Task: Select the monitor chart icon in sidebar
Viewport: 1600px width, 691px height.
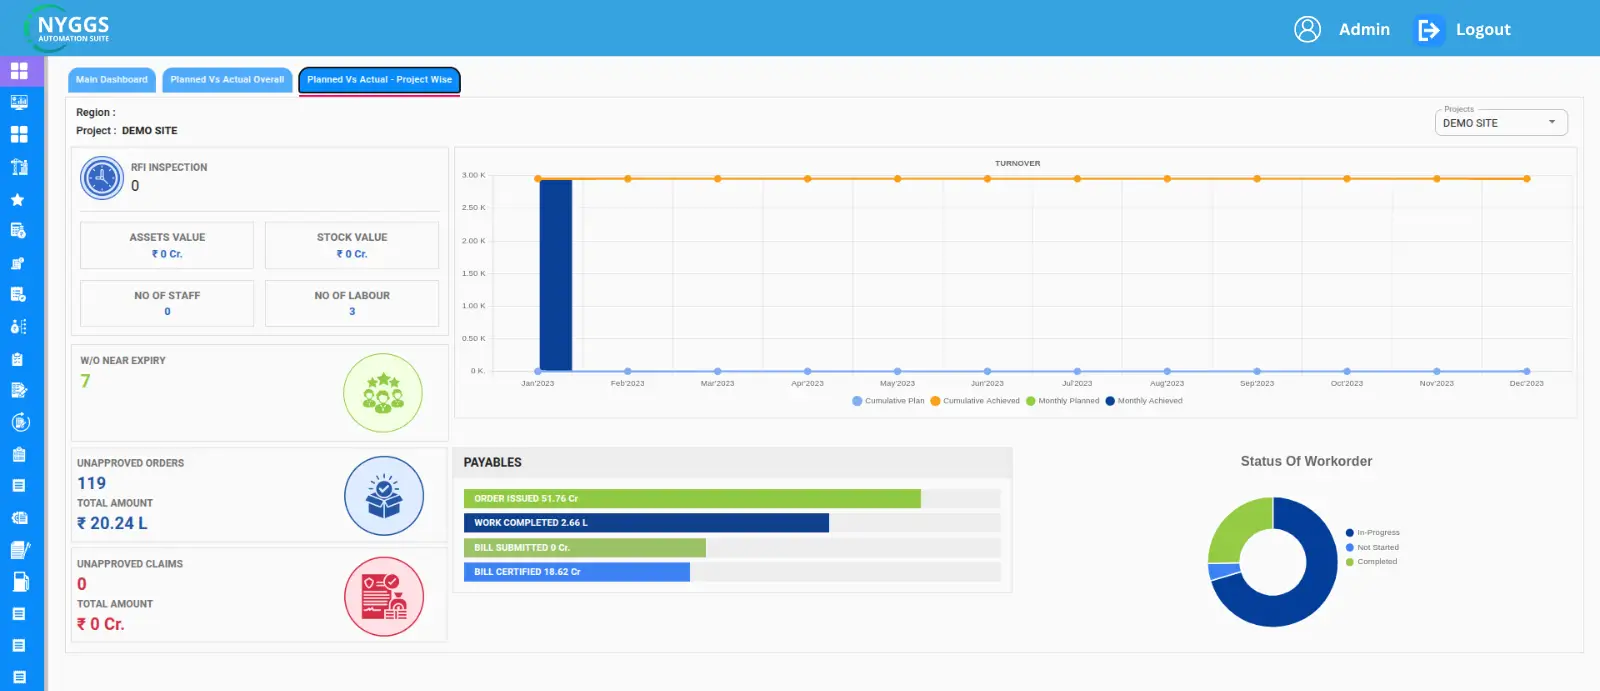Action: [19, 102]
